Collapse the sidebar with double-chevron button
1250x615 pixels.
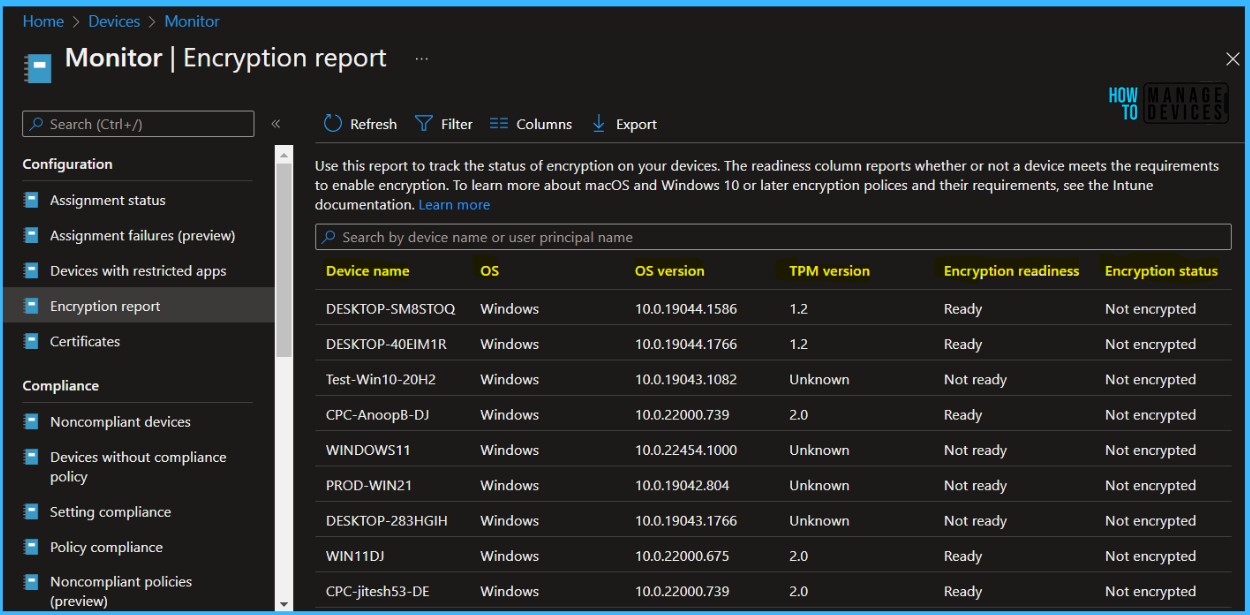[x=275, y=124]
